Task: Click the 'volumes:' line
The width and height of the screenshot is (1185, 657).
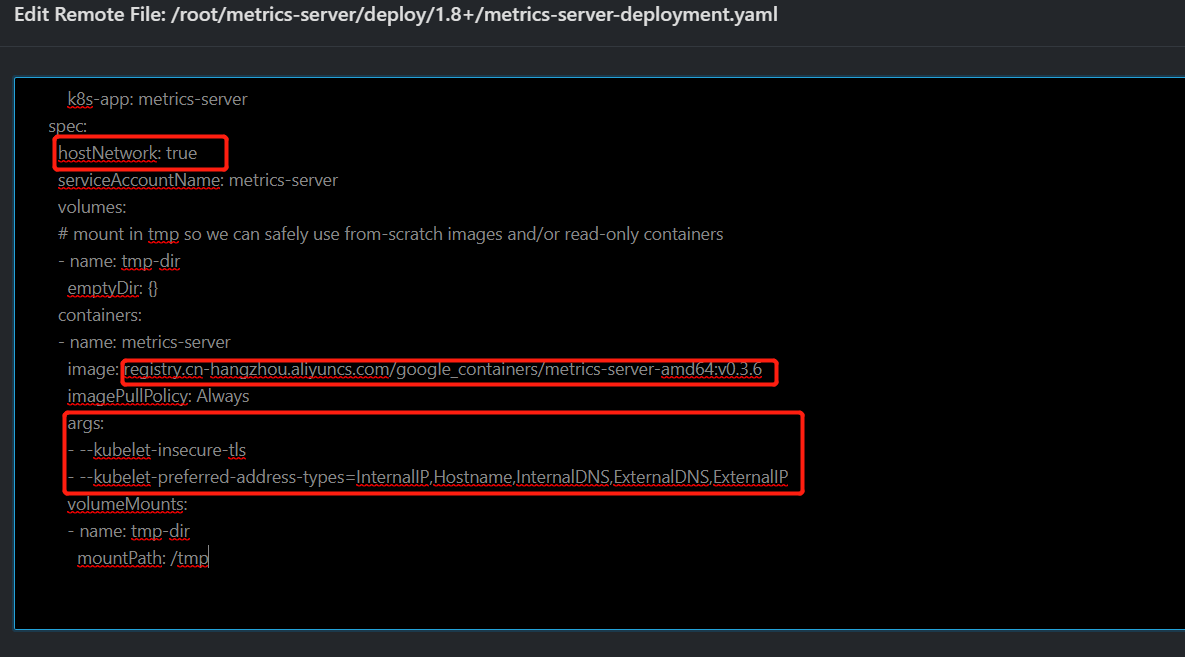Action: pyautogui.click(x=92, y=207)
